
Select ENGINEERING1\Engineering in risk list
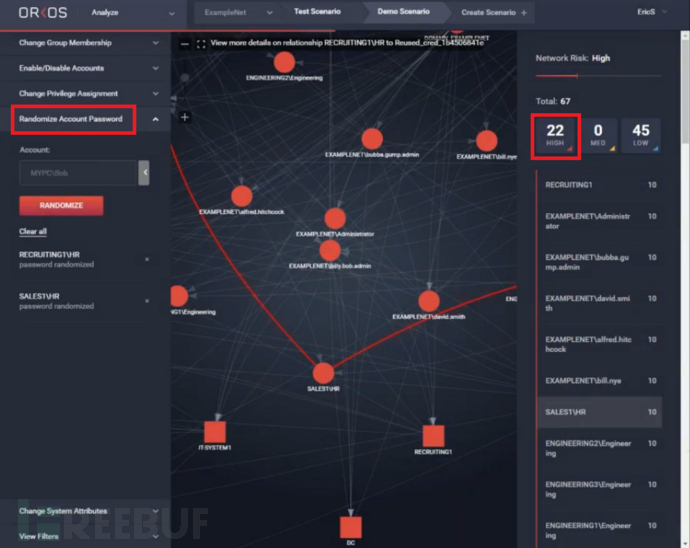point(600,530)
